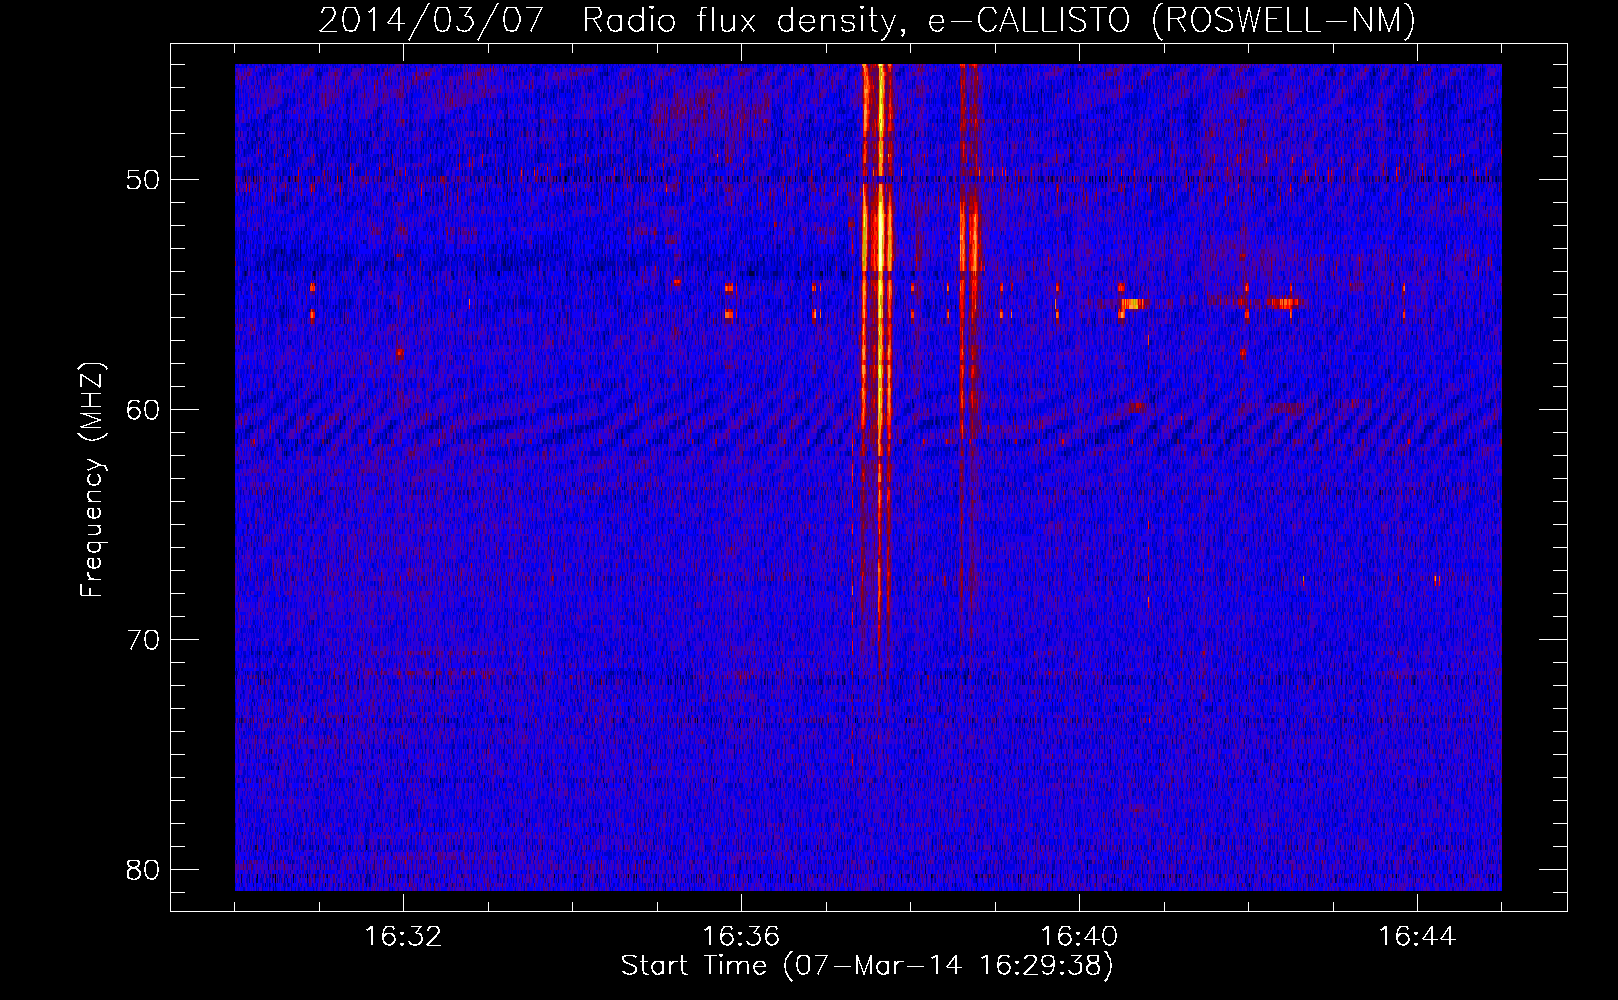Image resolution: width=1618 pixels, height=1000 pixels.
Task: Click the 70 frequency tick label
Action: tap(143, 640)
